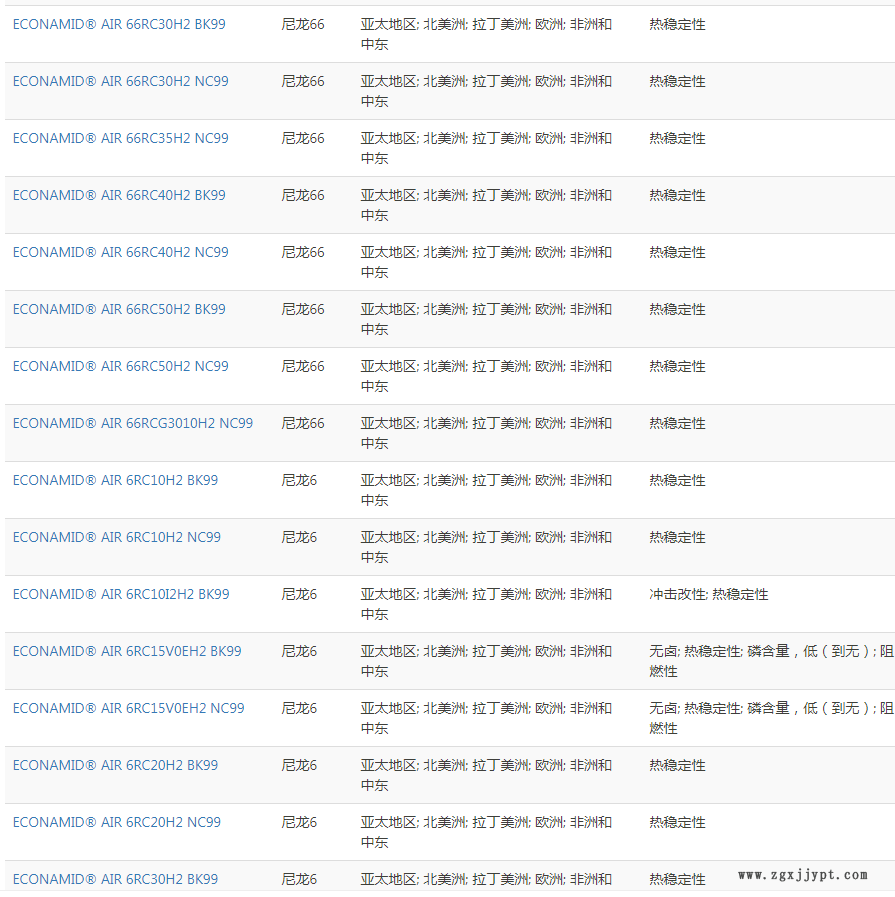Select 尼龙66 cell in 66RC30H2 BK99 row

[x=303, y=25]
